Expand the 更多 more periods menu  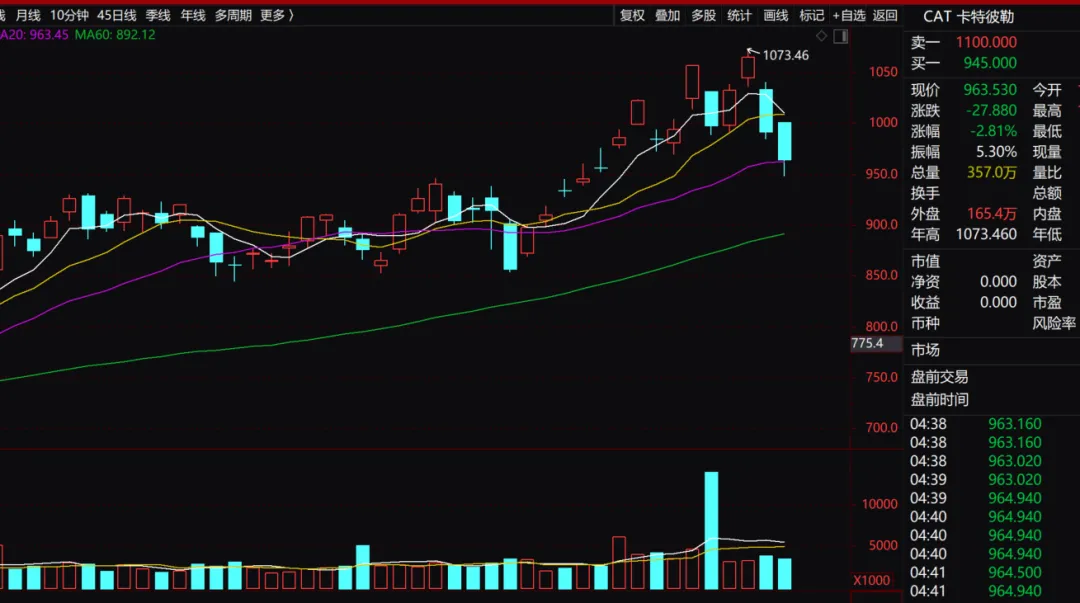click(277, 15)
